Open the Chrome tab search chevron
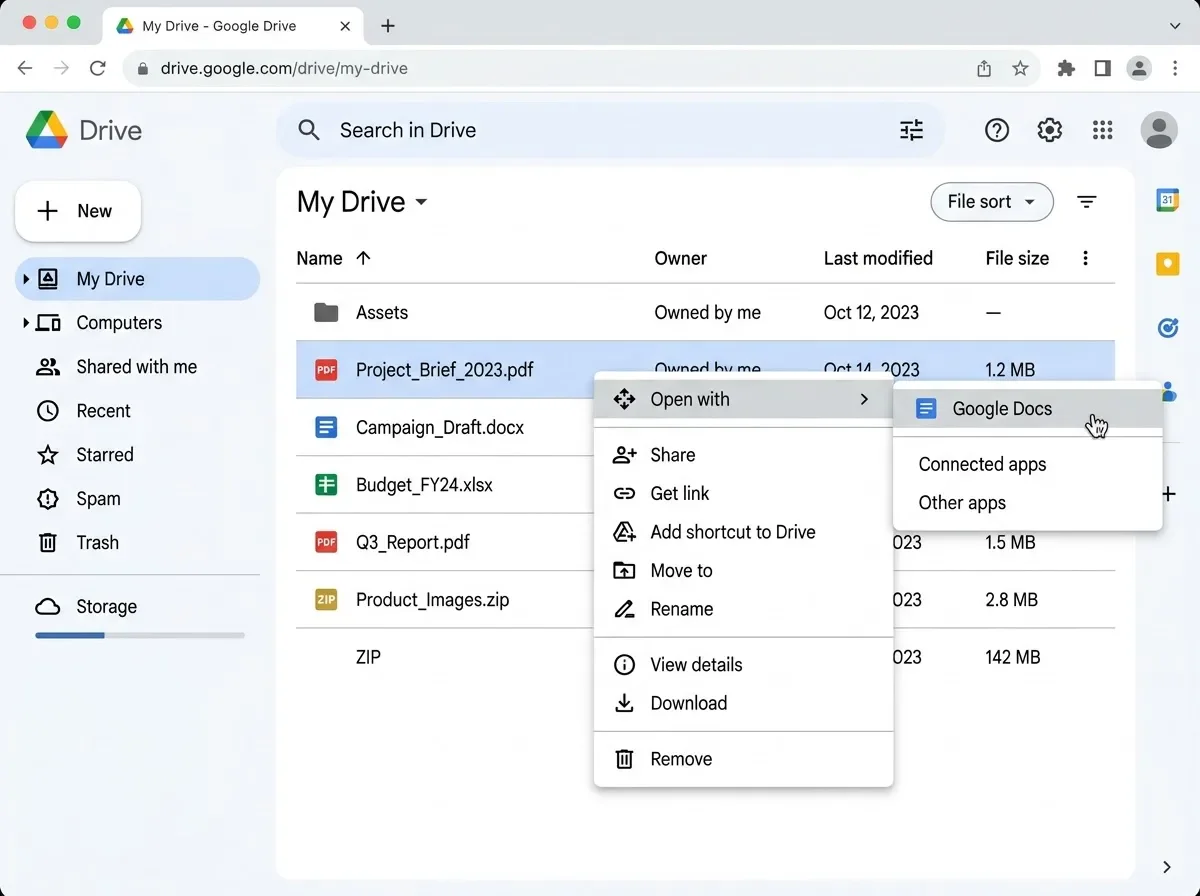The image size is (1200, 896). 1176,26
